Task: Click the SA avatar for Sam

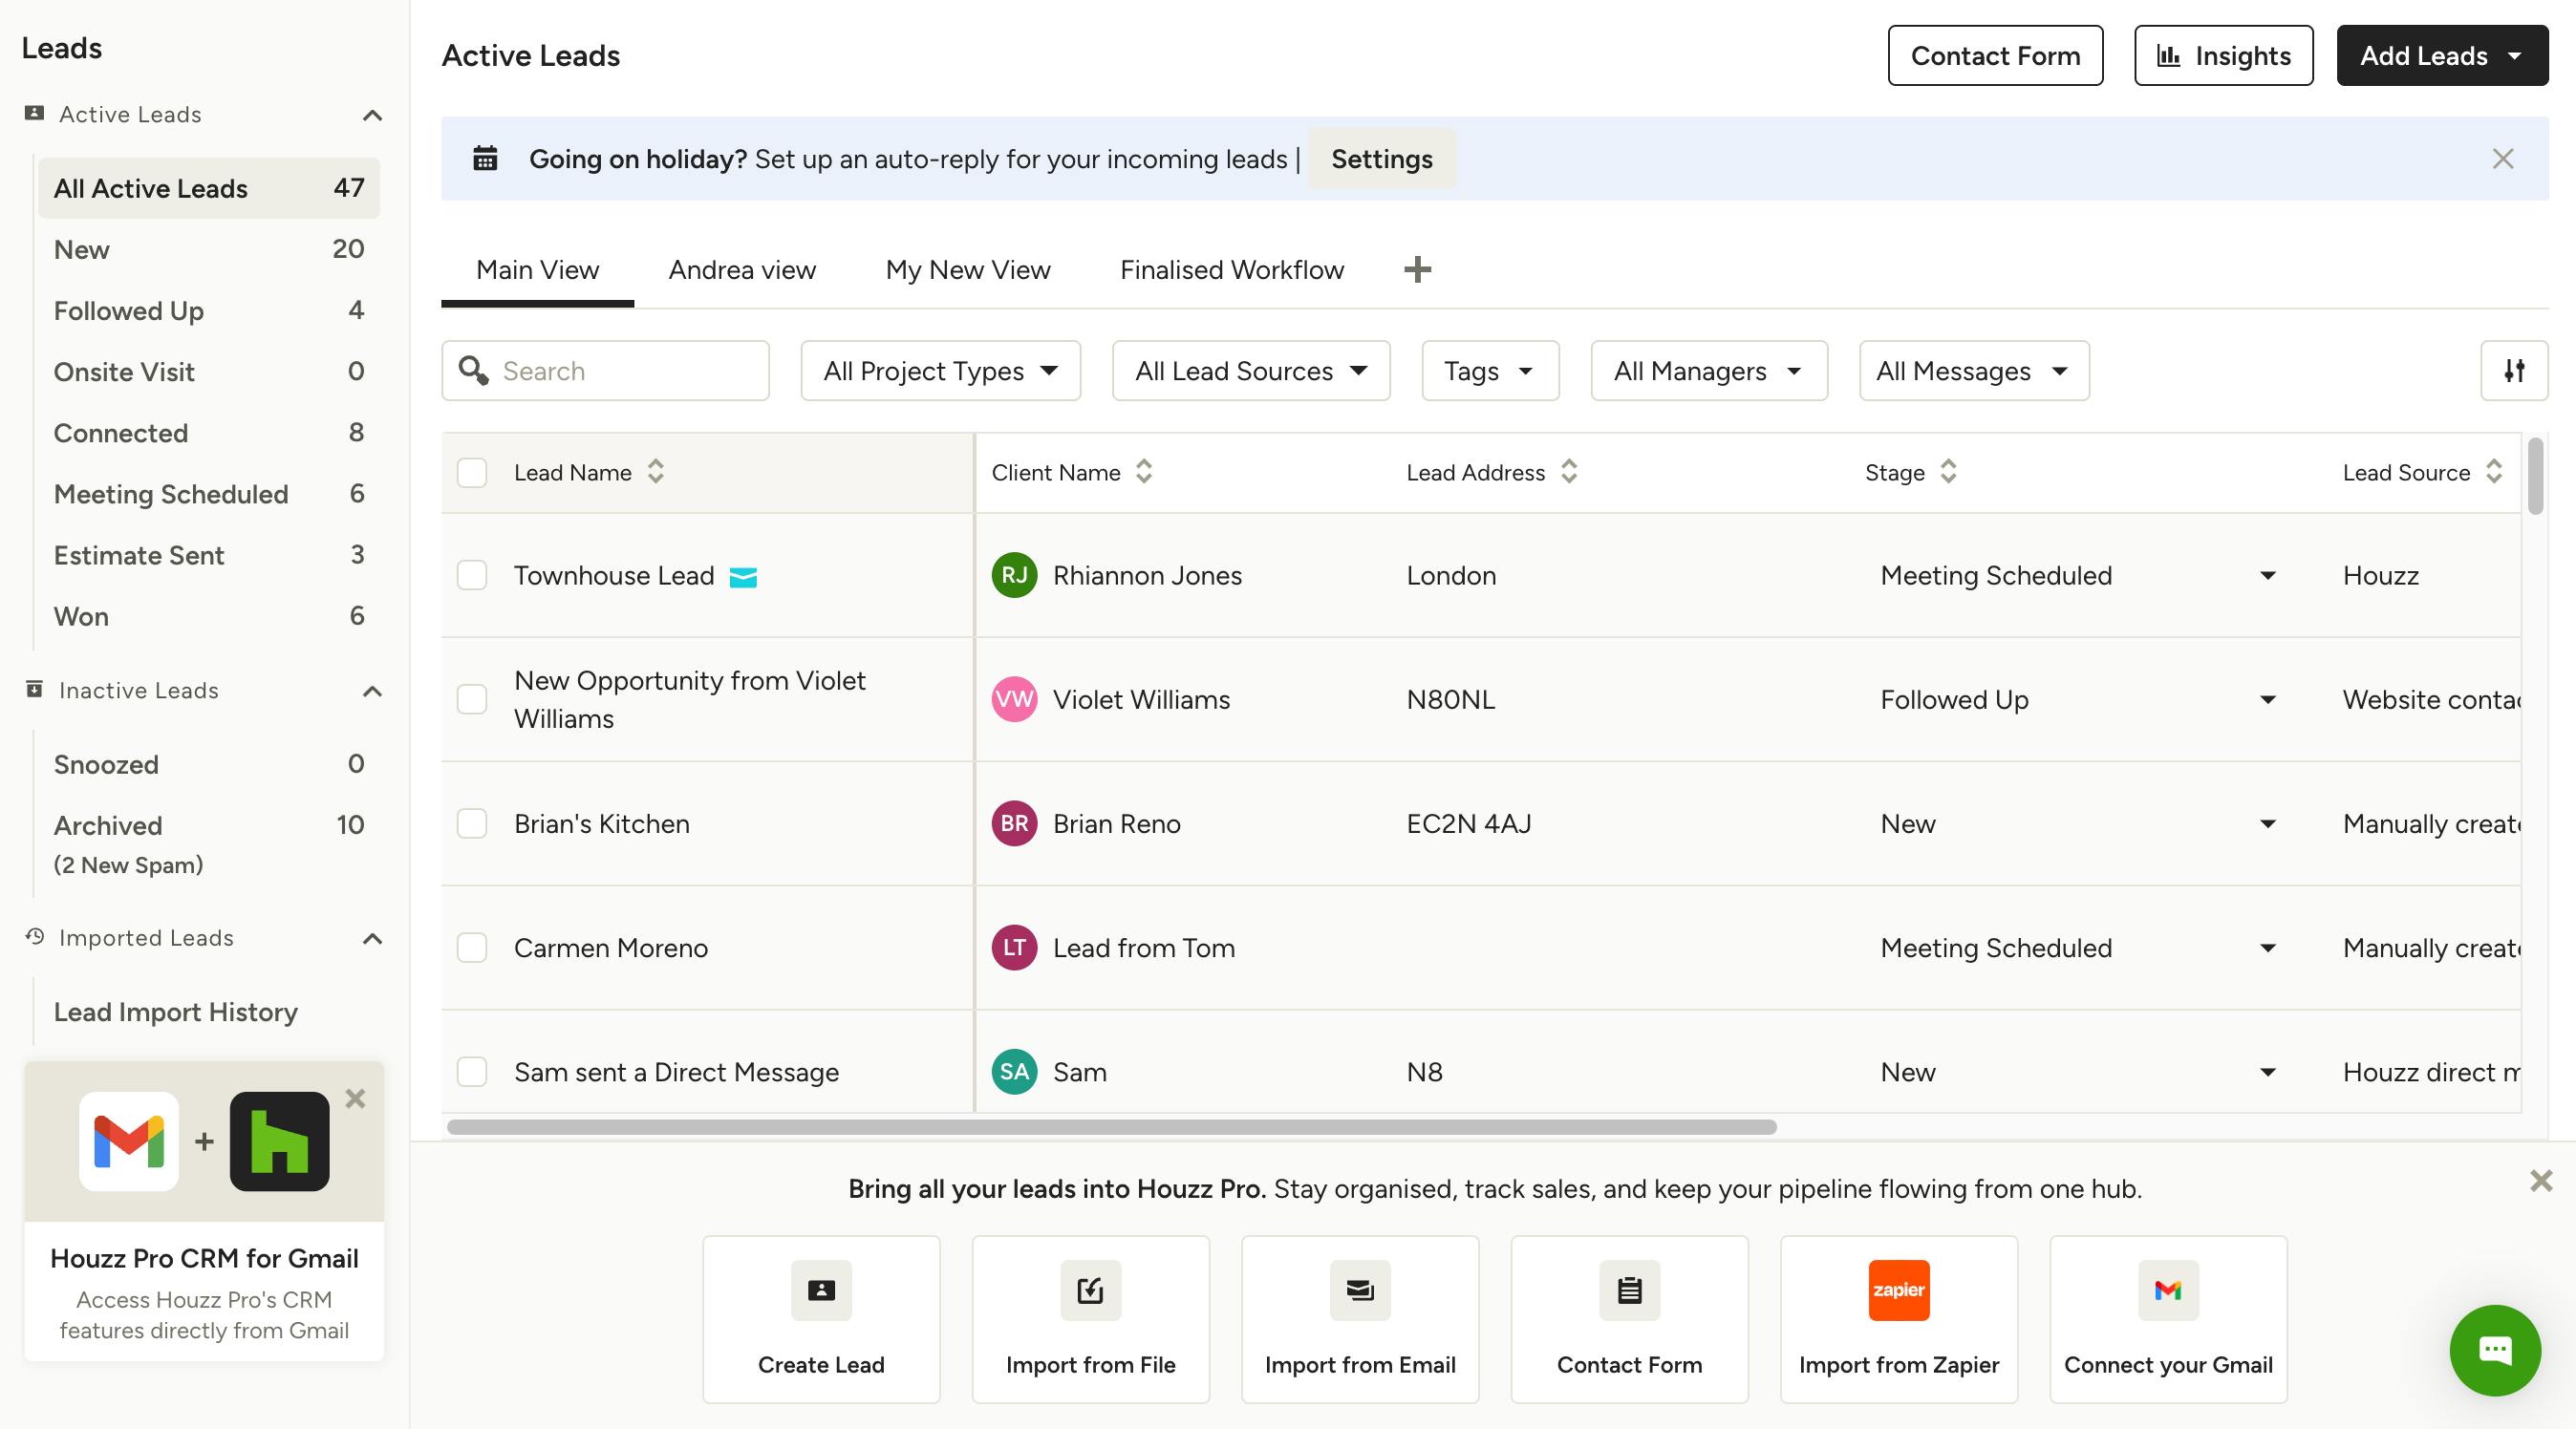Action: point(1014,1071)
